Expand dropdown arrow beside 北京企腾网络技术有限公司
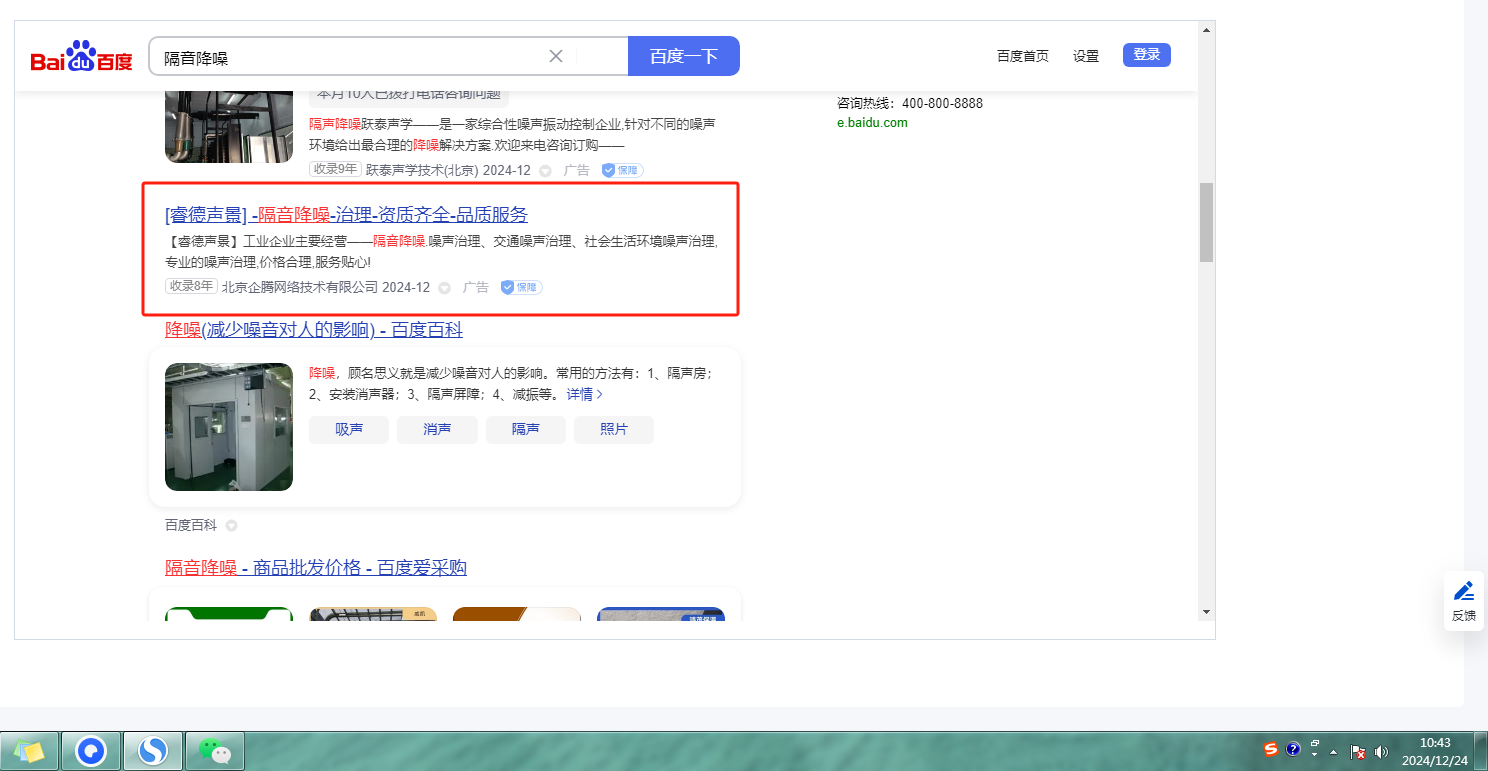The height and width of the screenshot is (771, 1488). click(445, 288)
